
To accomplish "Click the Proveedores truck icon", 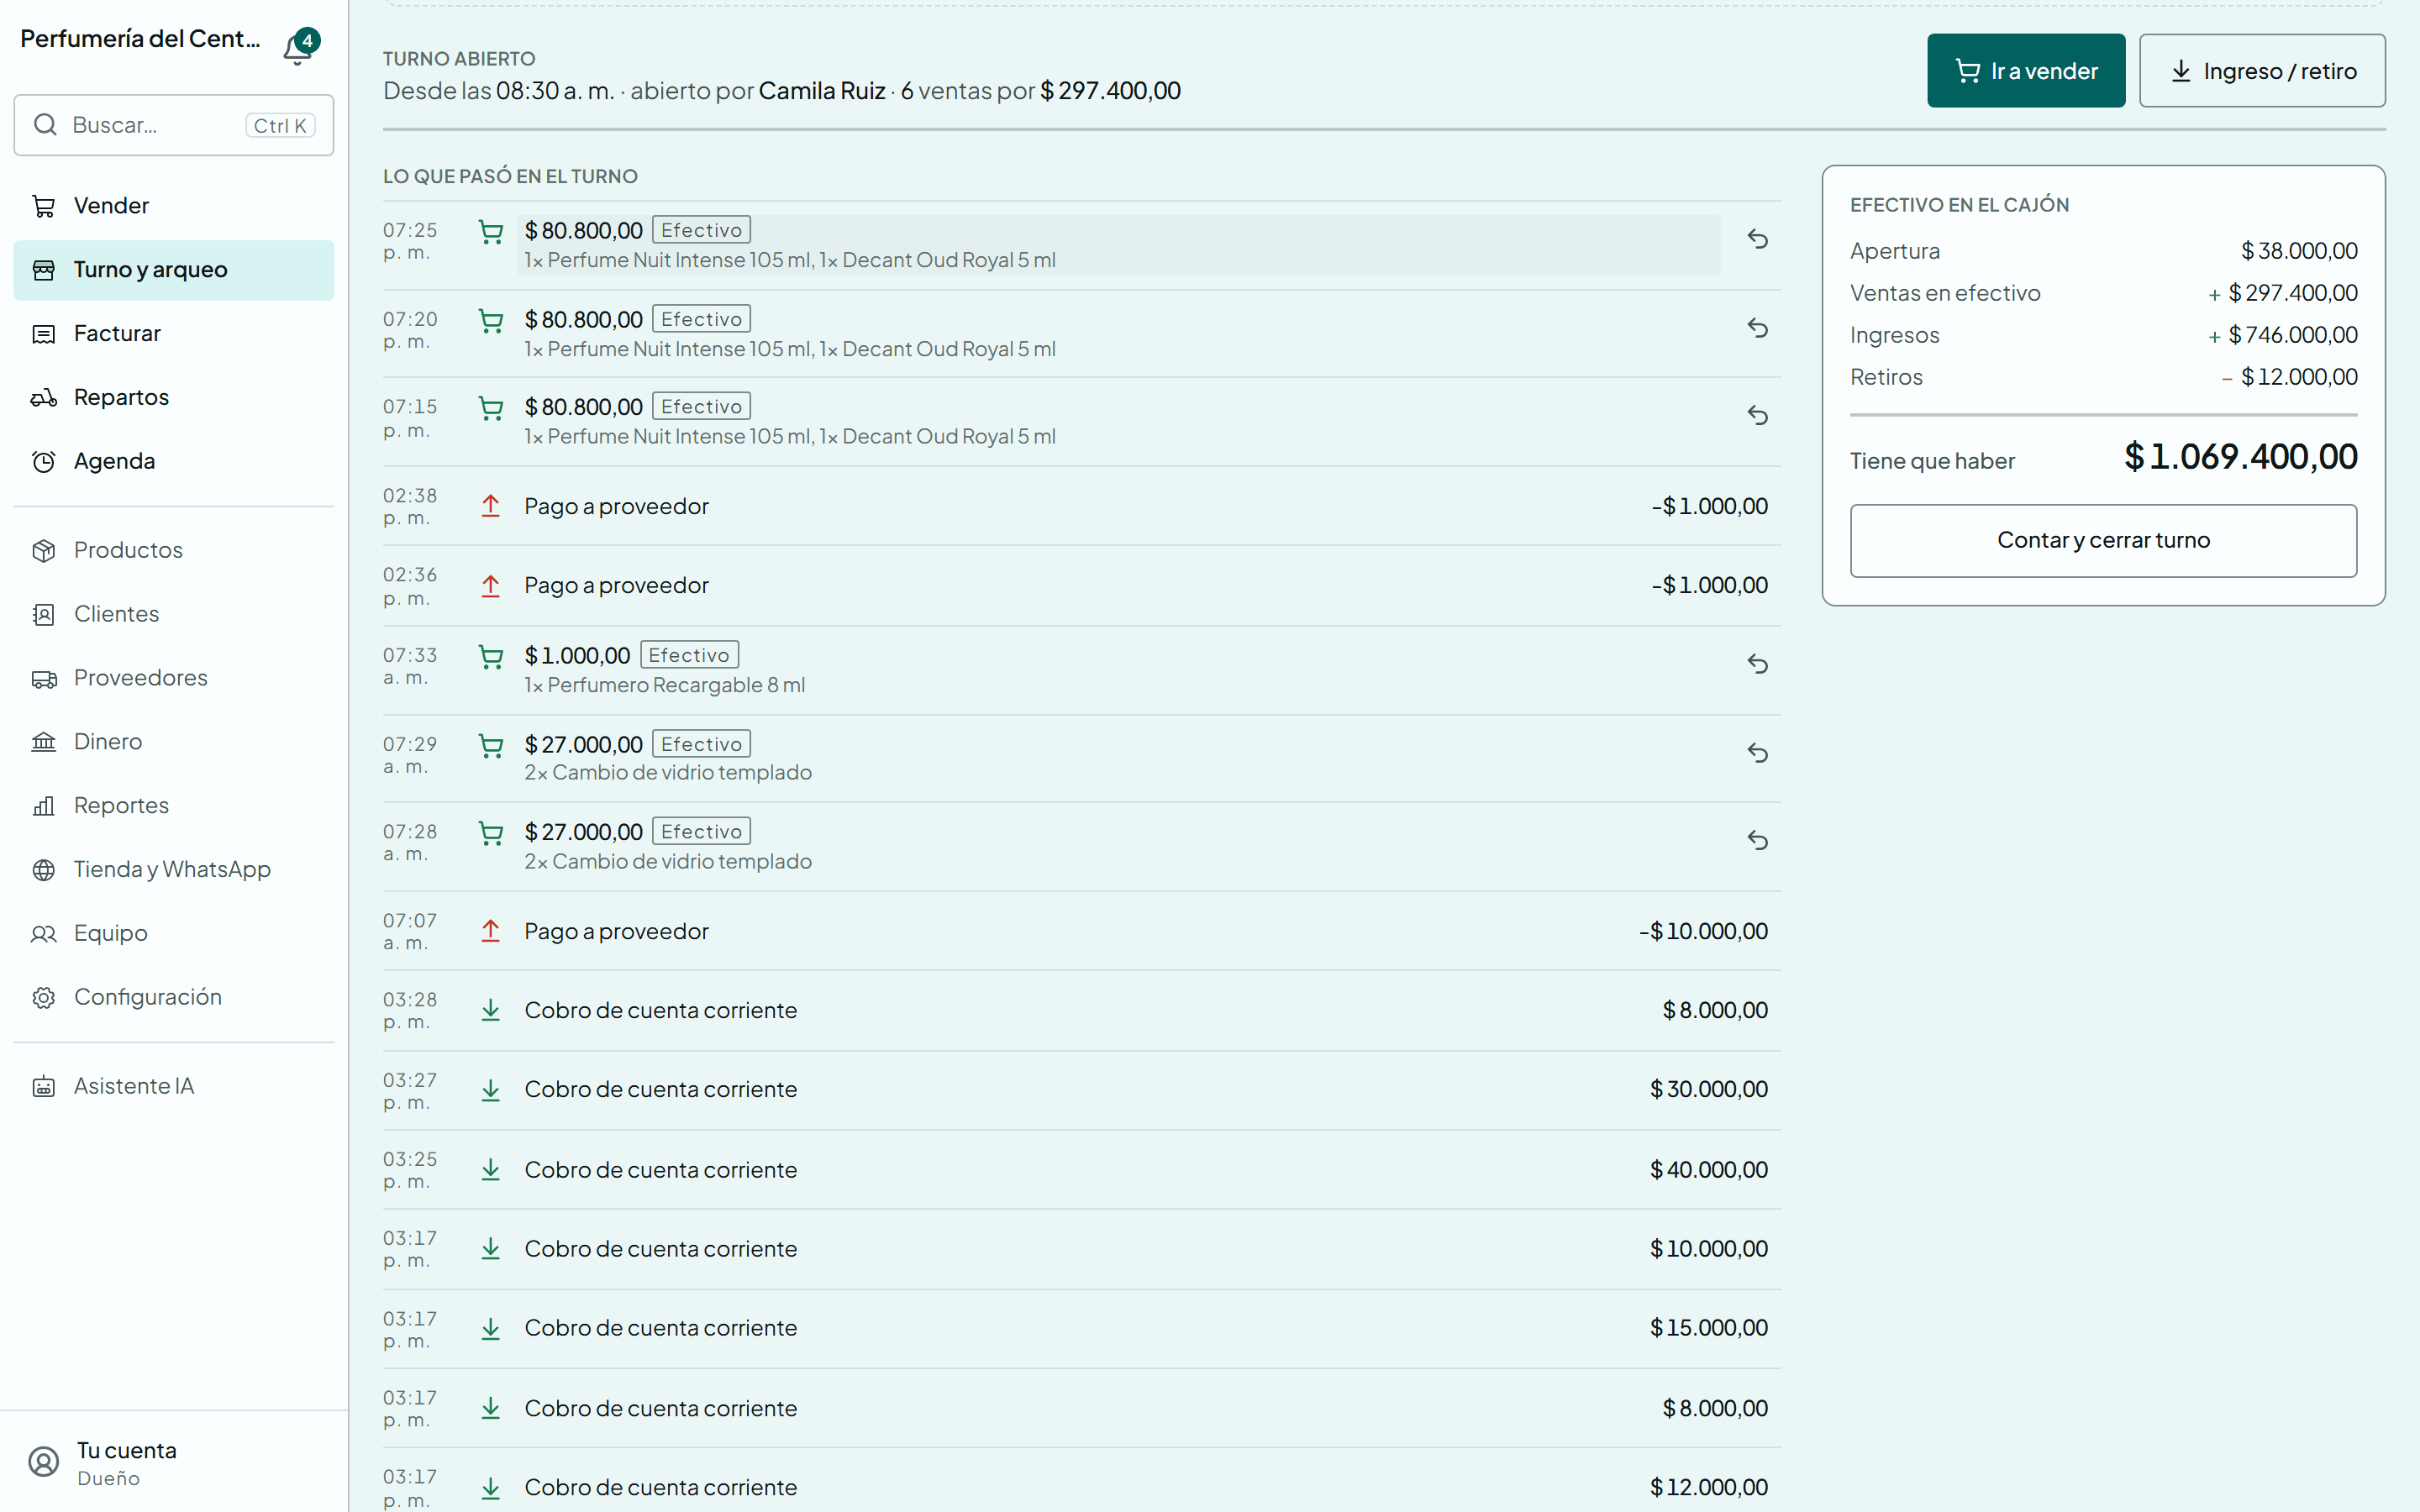I will 44,679.
